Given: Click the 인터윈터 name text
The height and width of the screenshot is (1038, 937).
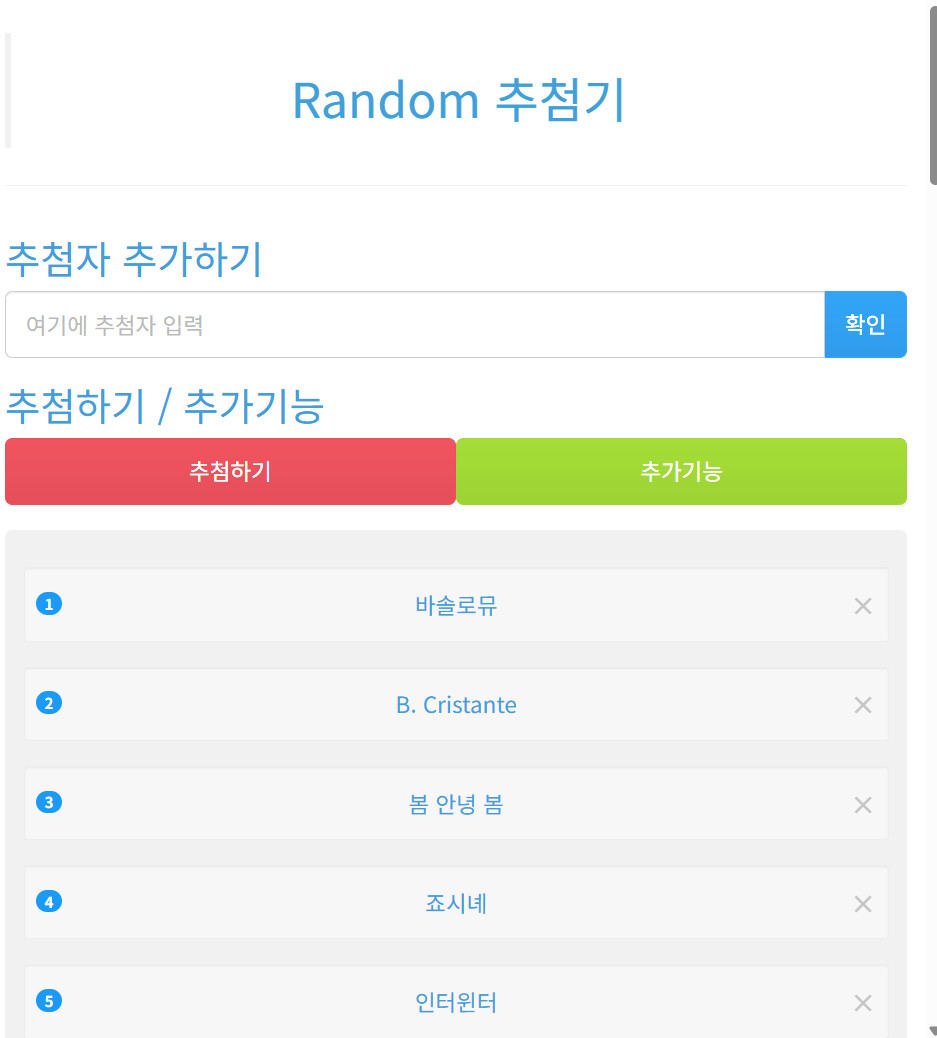Looking at the screenshot, I should tap(456, 1002).
